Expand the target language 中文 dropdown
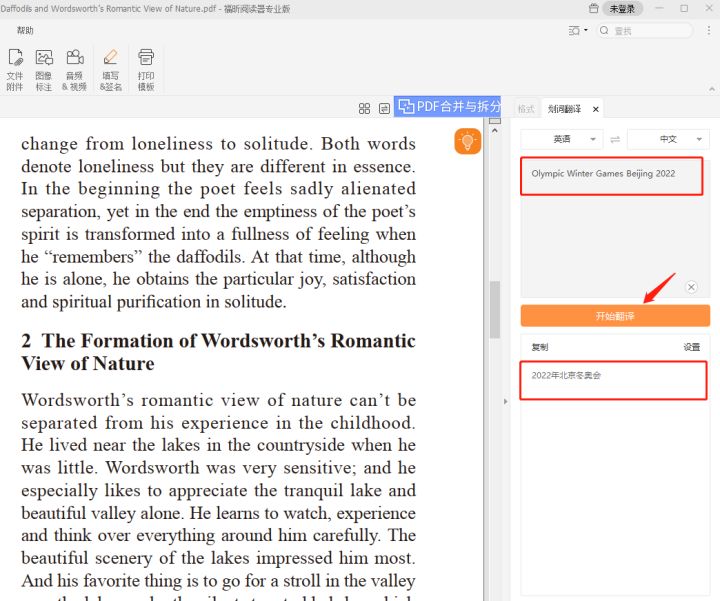The height and width of the screenshot is (601, 720). point(668,139)
